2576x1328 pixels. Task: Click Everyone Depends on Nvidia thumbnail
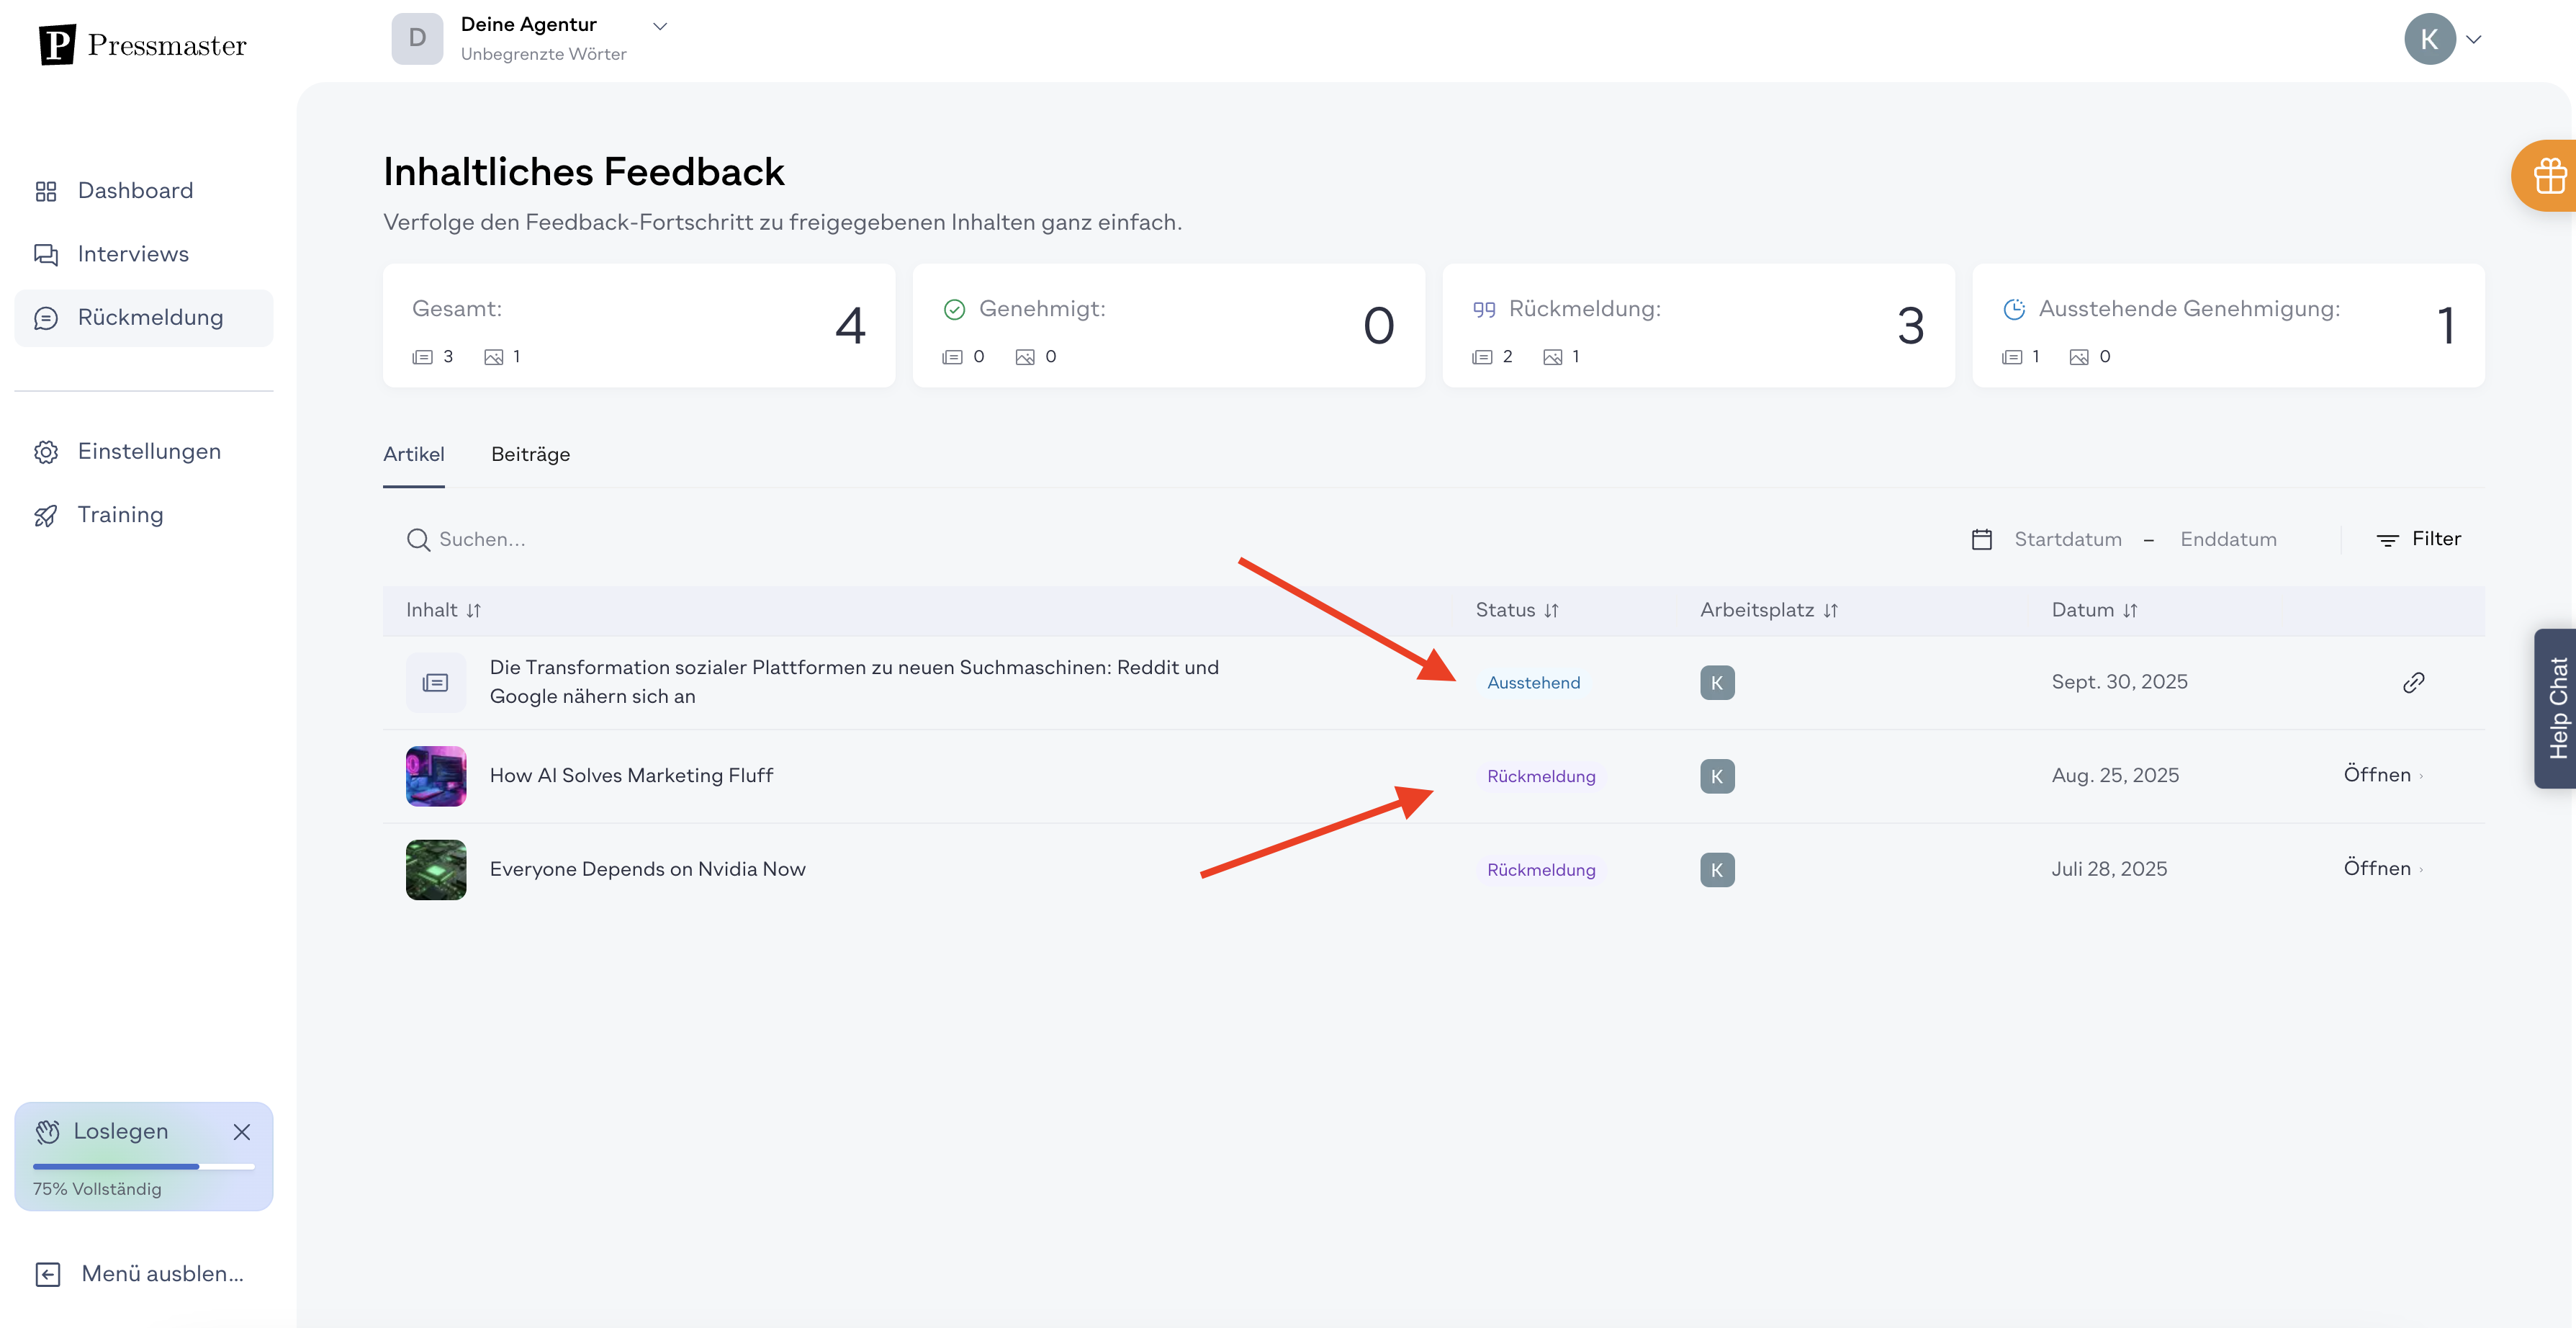(436, 870)
